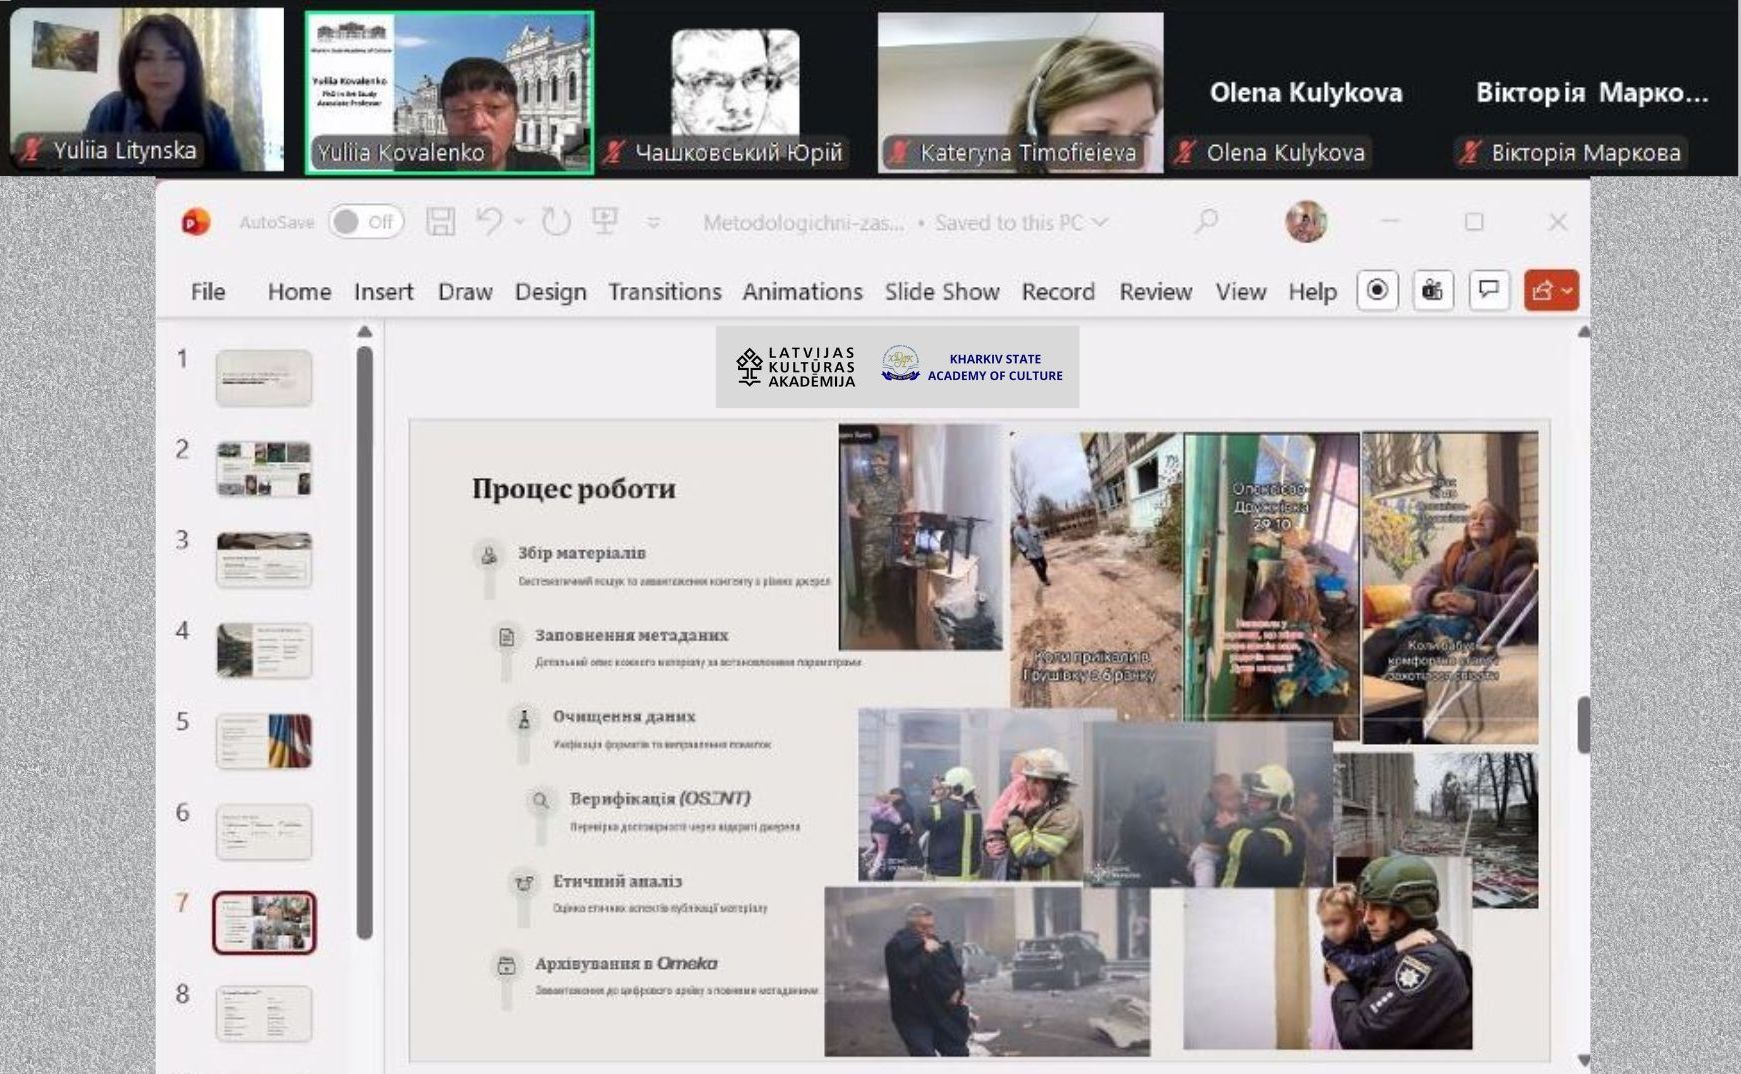Click the Search magnifier icon
The image size is (1741, 1074).
(1206, 221)
